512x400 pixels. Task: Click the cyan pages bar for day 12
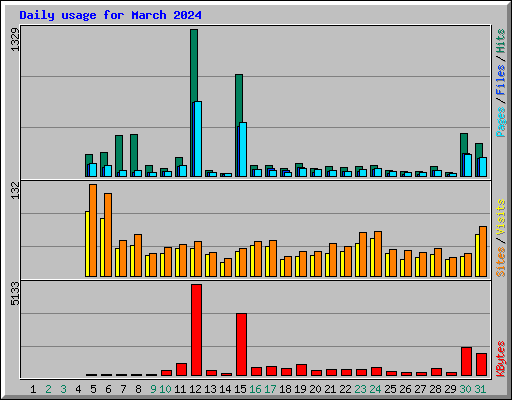pyautogui.click(x=198, y=139)
